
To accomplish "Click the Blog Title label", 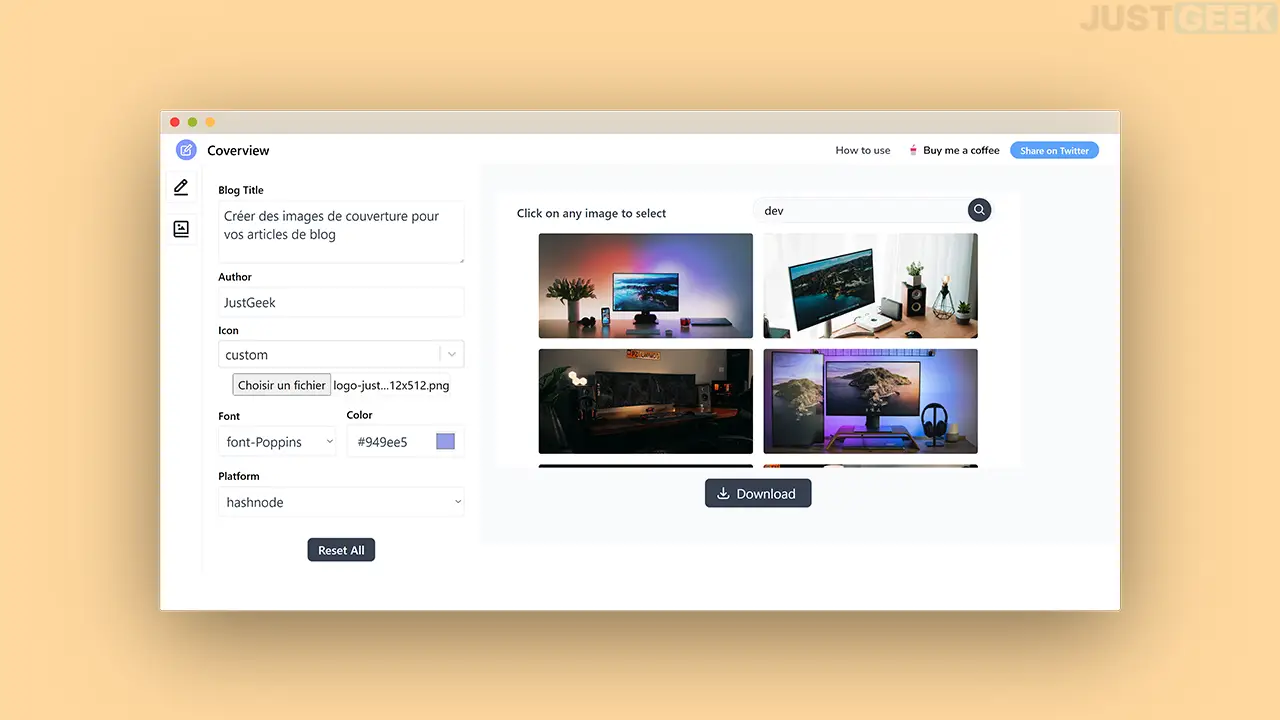I will [241, 190].
